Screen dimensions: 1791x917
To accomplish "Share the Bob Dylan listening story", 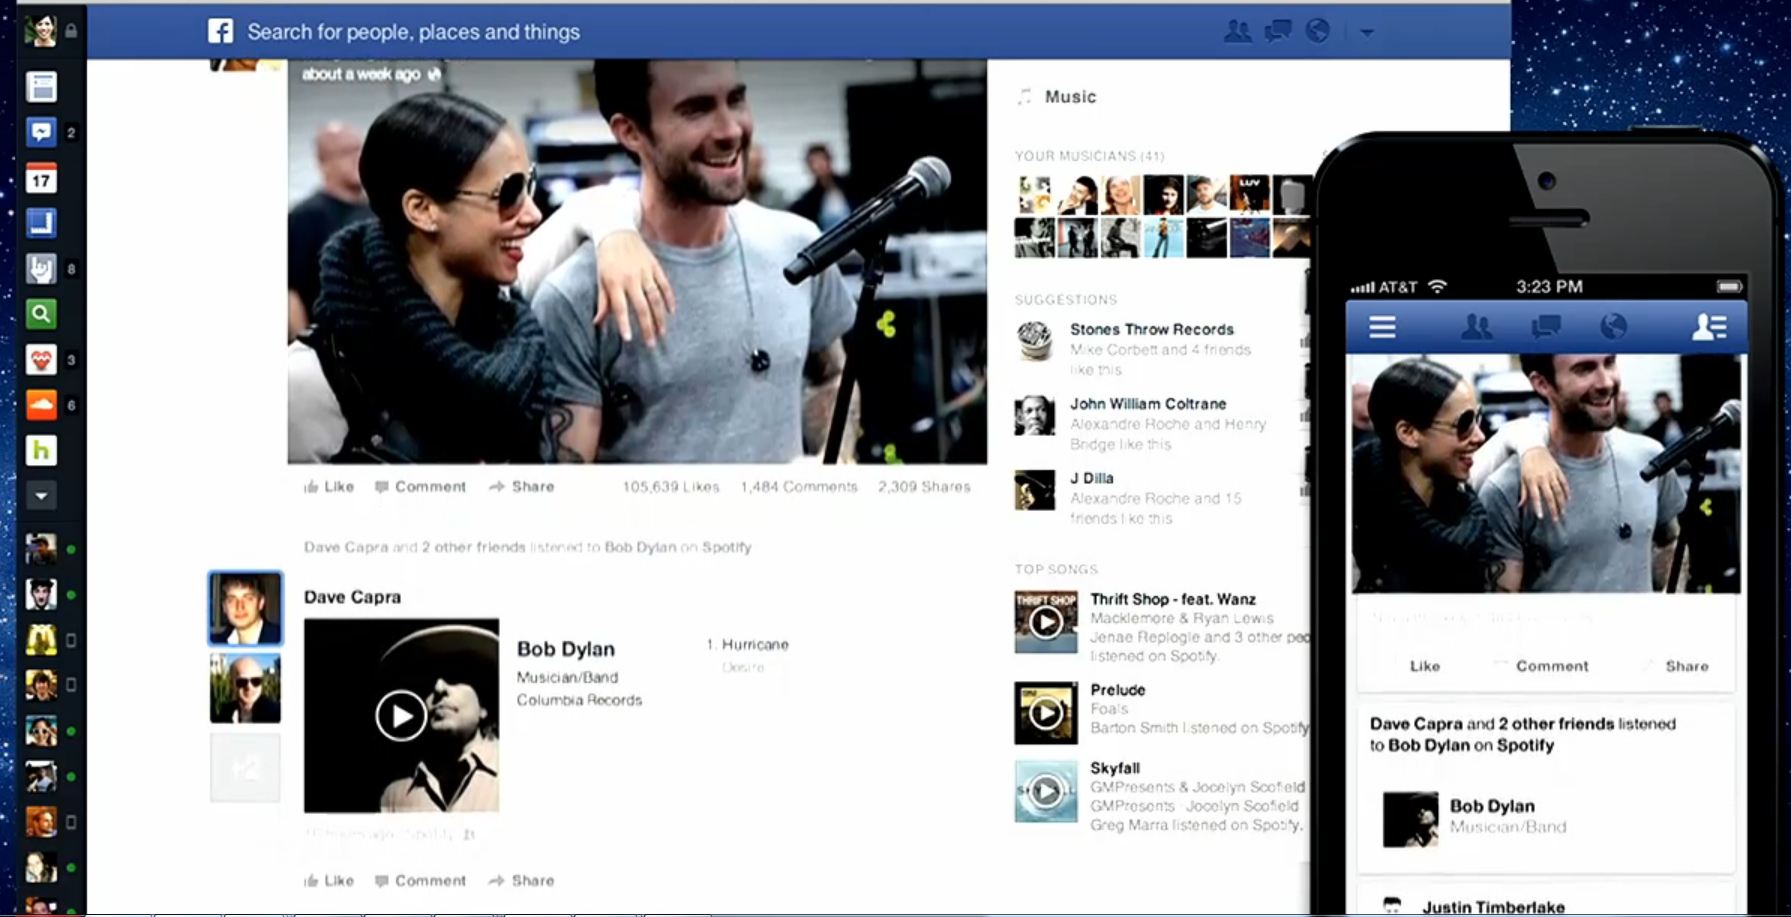I will (520, 880).
